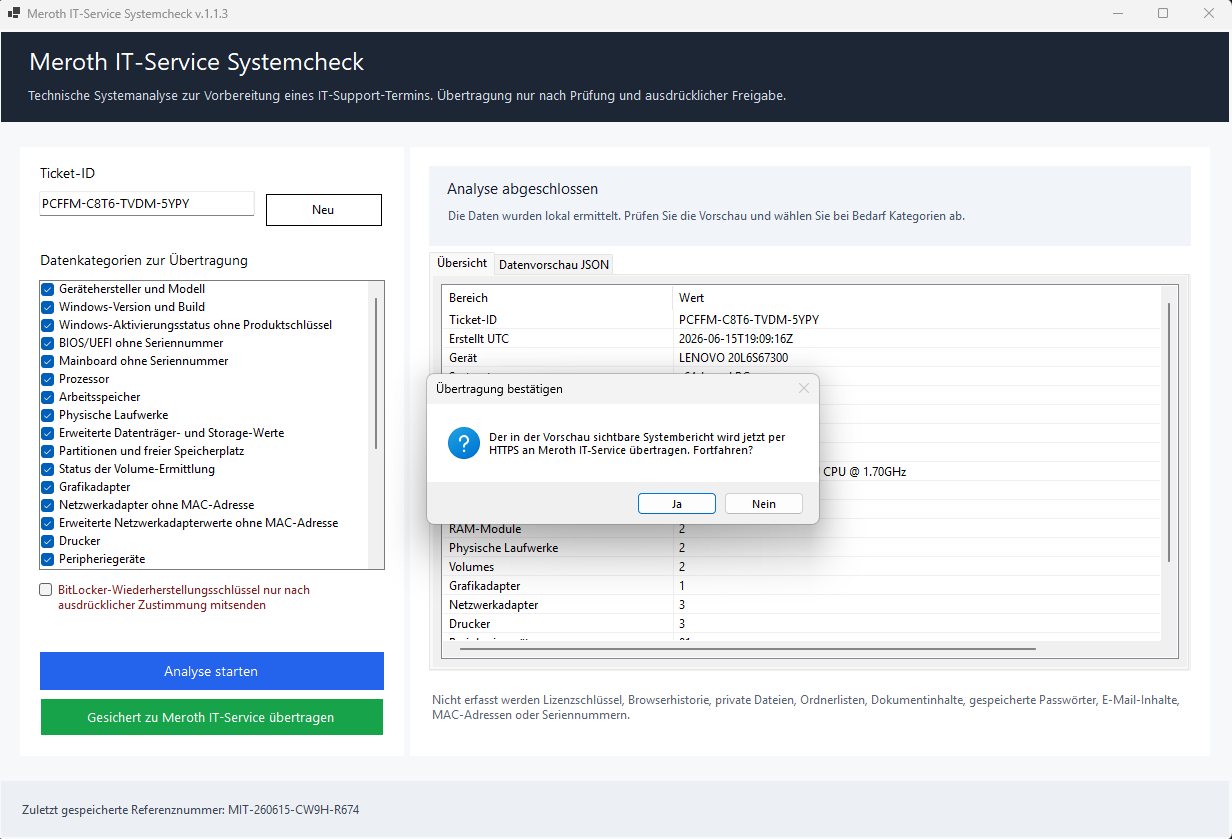This screenshot has height=839, width=1232.
Task: Click the Neu button for a new ticket ID
Action: [324, 210]
